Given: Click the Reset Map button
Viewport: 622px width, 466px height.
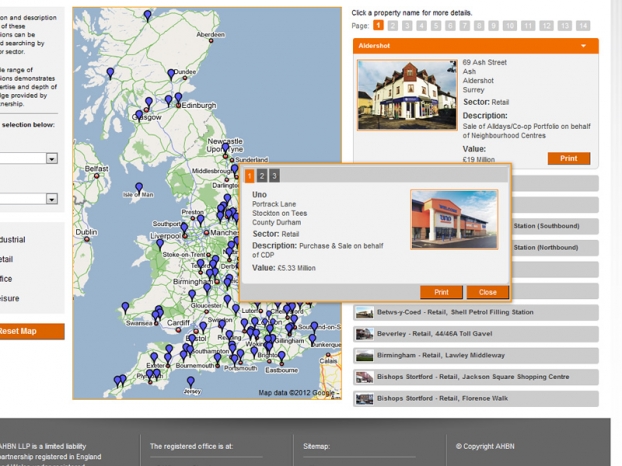Looking at the screenshot, I should [x=31, y=331].
